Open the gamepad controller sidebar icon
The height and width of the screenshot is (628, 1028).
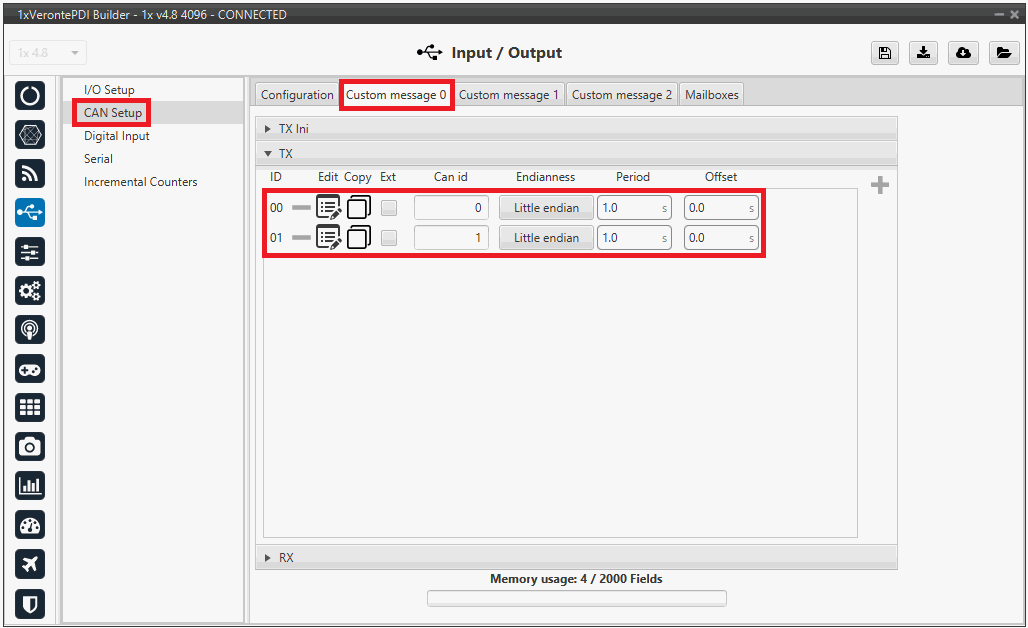pyautogui.click(x=30, y=369)
